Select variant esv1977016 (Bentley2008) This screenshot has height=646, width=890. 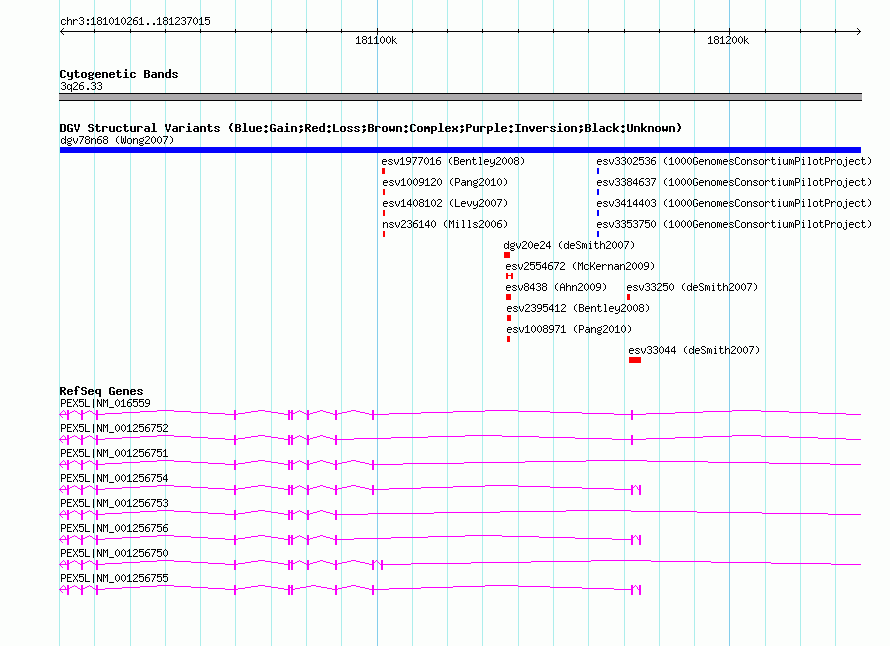tap(453, 161)
